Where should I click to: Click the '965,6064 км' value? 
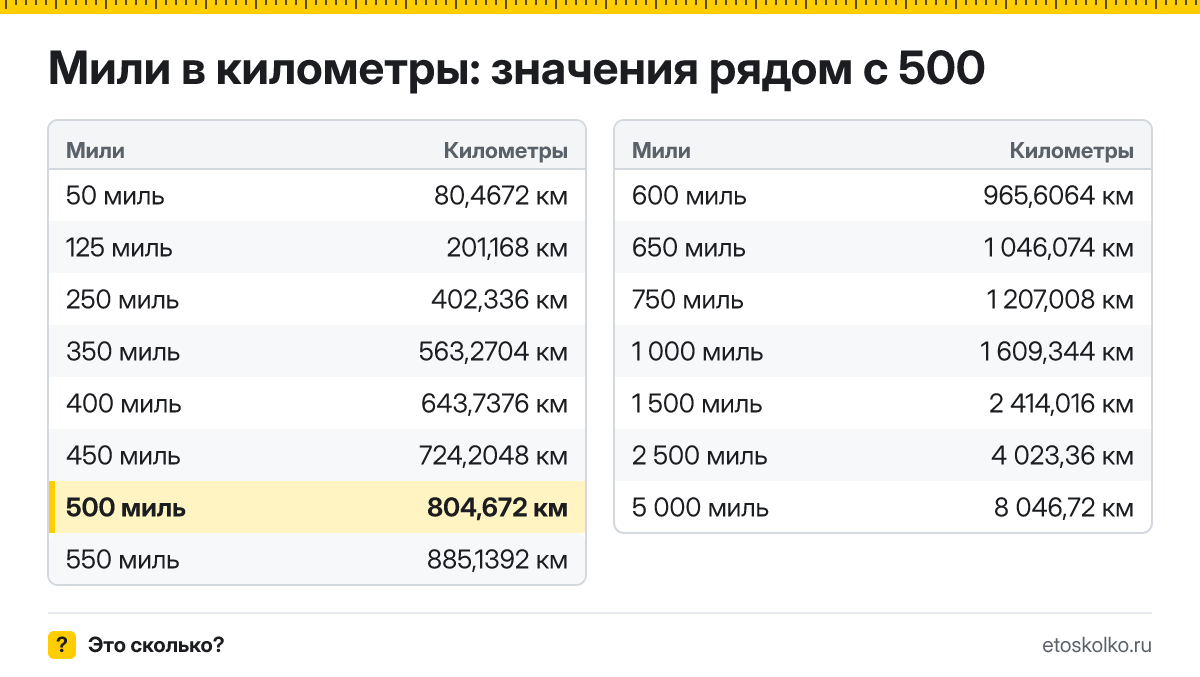click(1059, 195)
